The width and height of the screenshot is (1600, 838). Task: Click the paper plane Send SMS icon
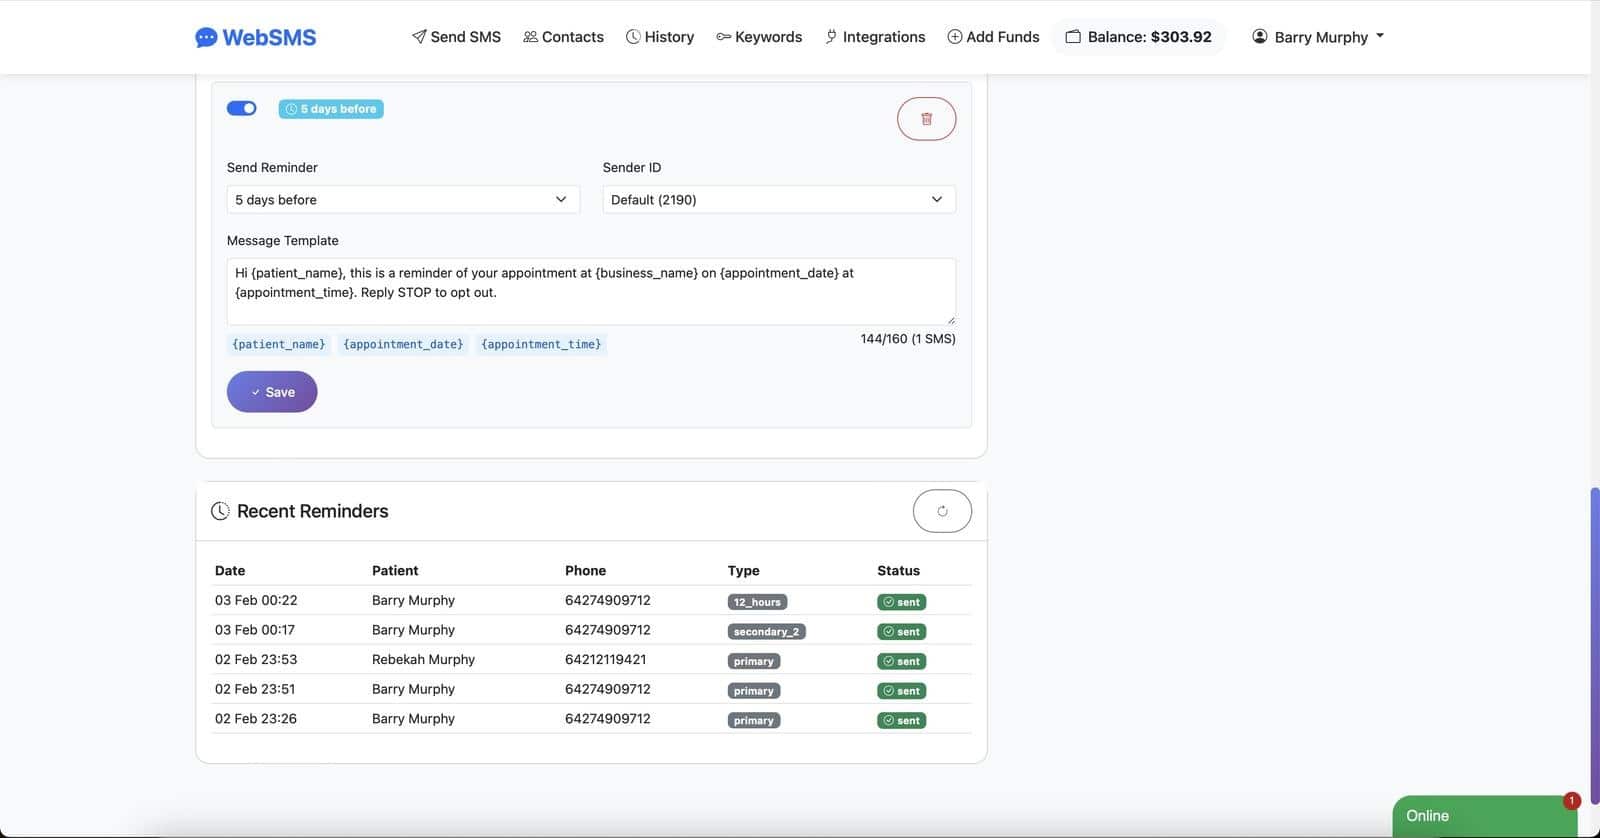[x=419, y=37]
